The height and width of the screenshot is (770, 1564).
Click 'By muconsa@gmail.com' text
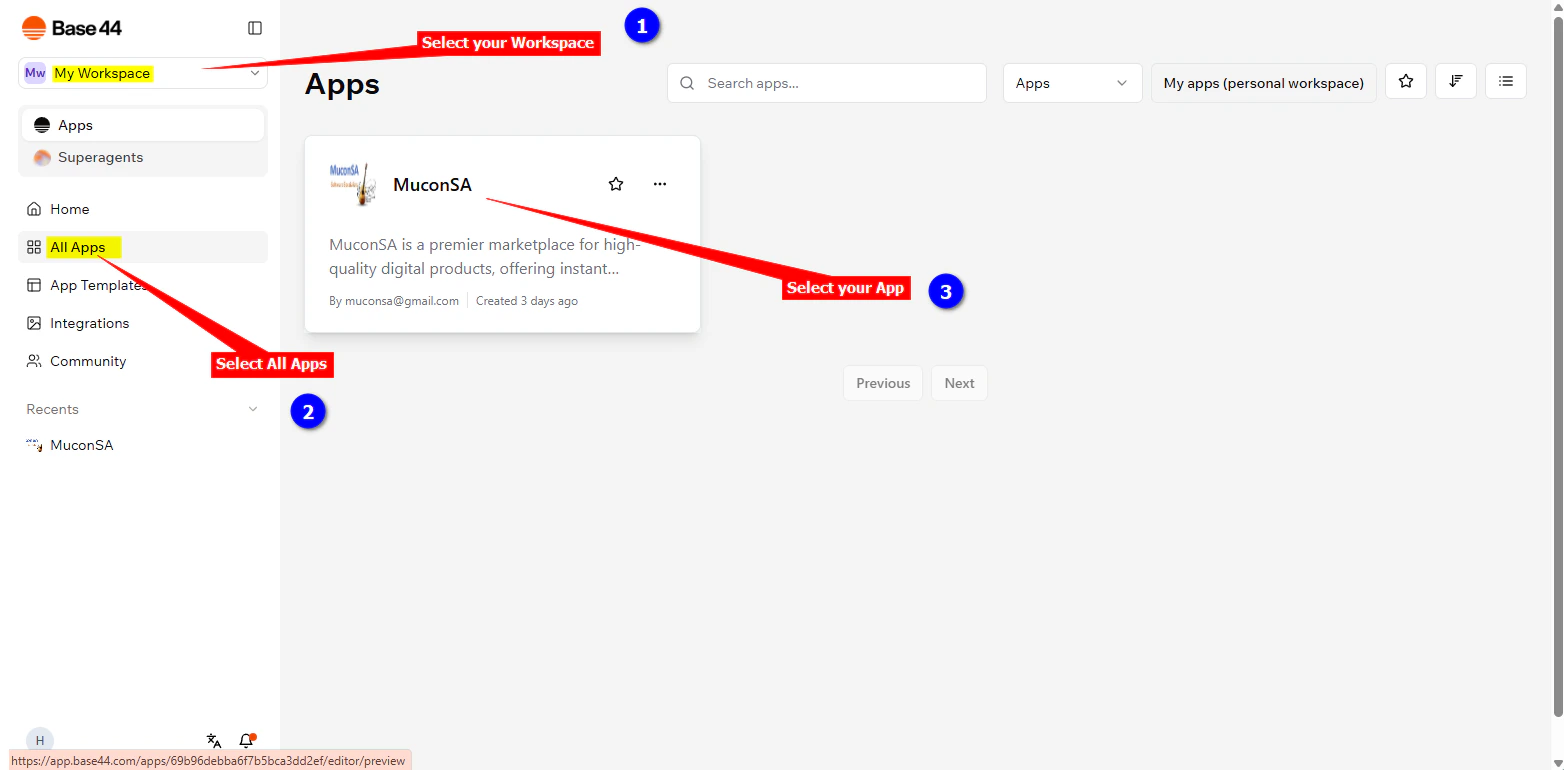pyautogui.click(x=394, y=301)
